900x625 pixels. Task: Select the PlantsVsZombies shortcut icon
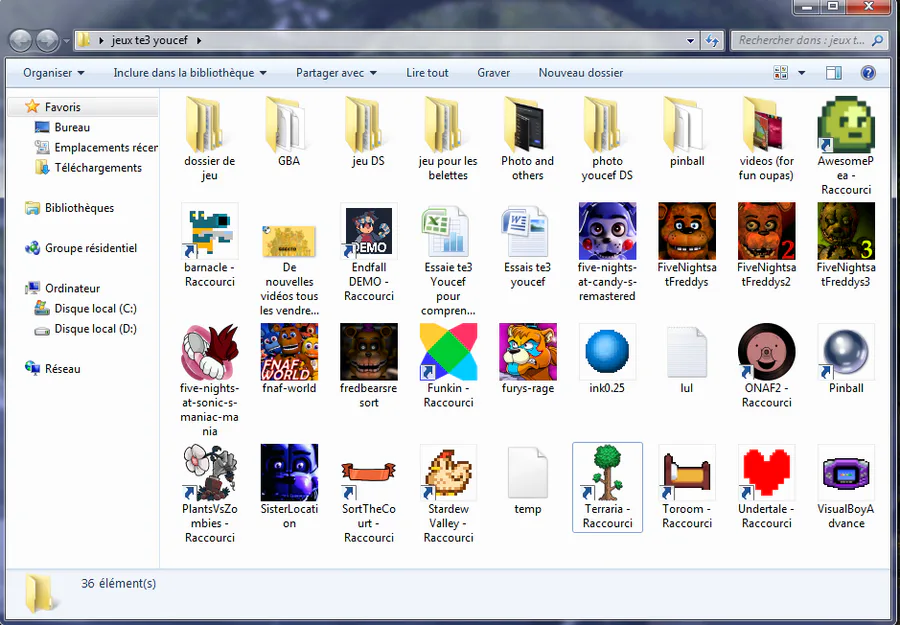[210, 472]
